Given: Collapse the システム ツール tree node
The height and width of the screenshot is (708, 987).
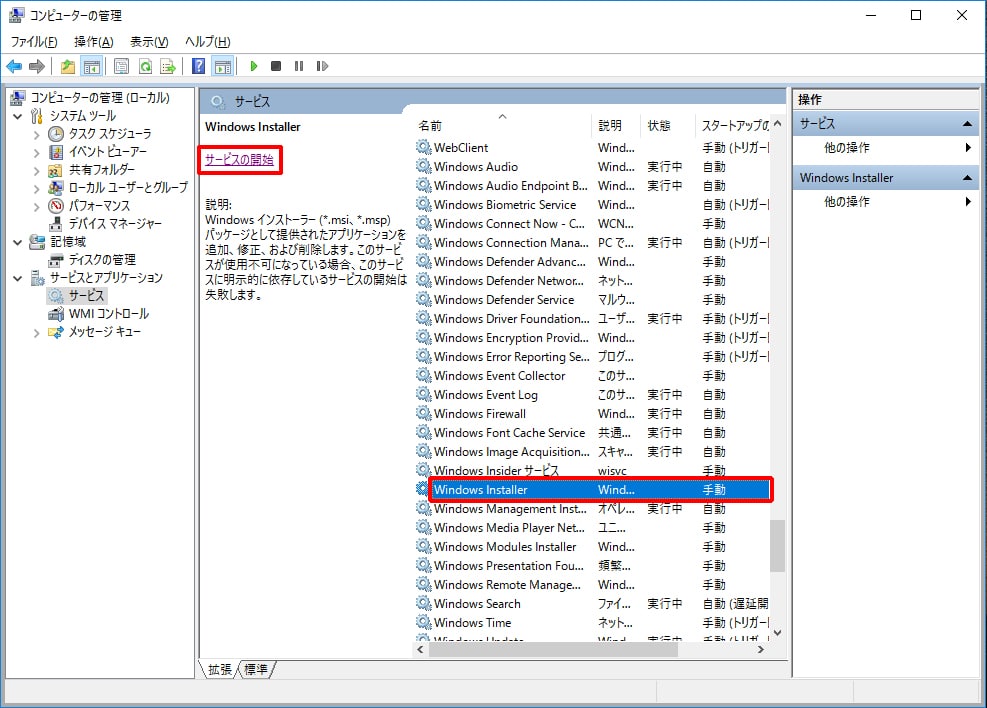Looking at the screenshot, I should [18, 116].
